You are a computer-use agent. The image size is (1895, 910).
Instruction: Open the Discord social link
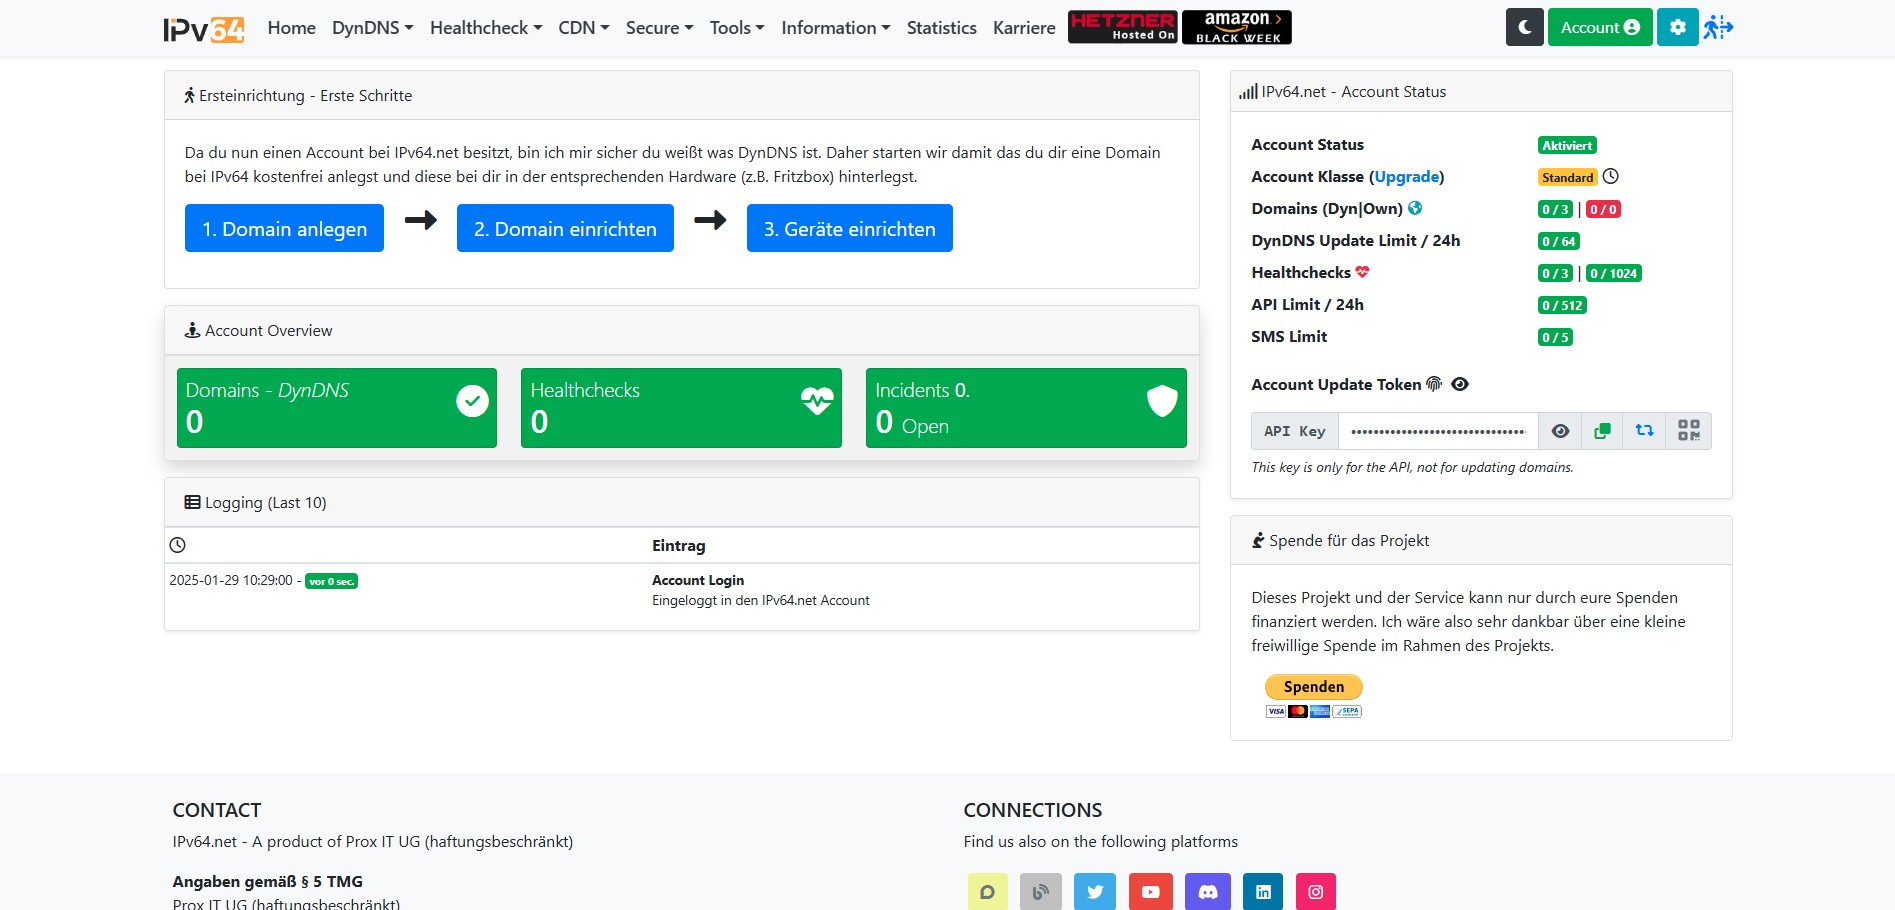tap(1207, 892)
